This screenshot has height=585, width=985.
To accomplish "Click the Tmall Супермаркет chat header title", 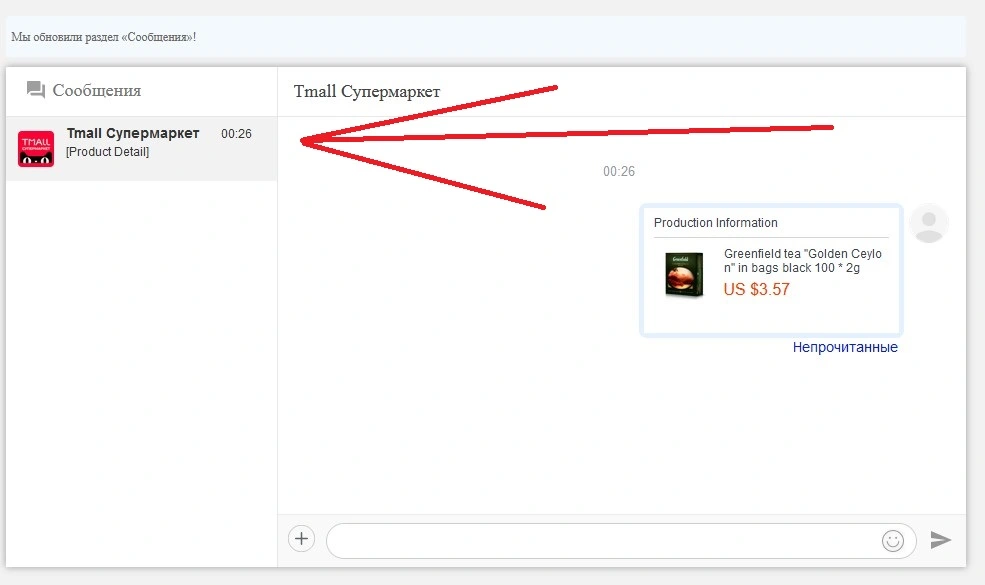I will coord(367,92).
